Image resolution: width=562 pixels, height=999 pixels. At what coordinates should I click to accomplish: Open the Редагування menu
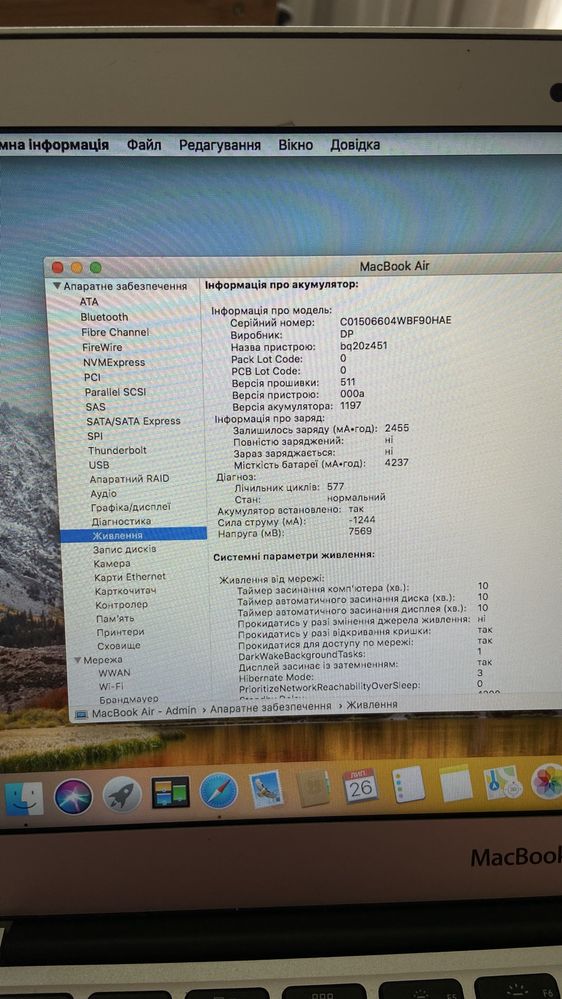click(220, 145)
